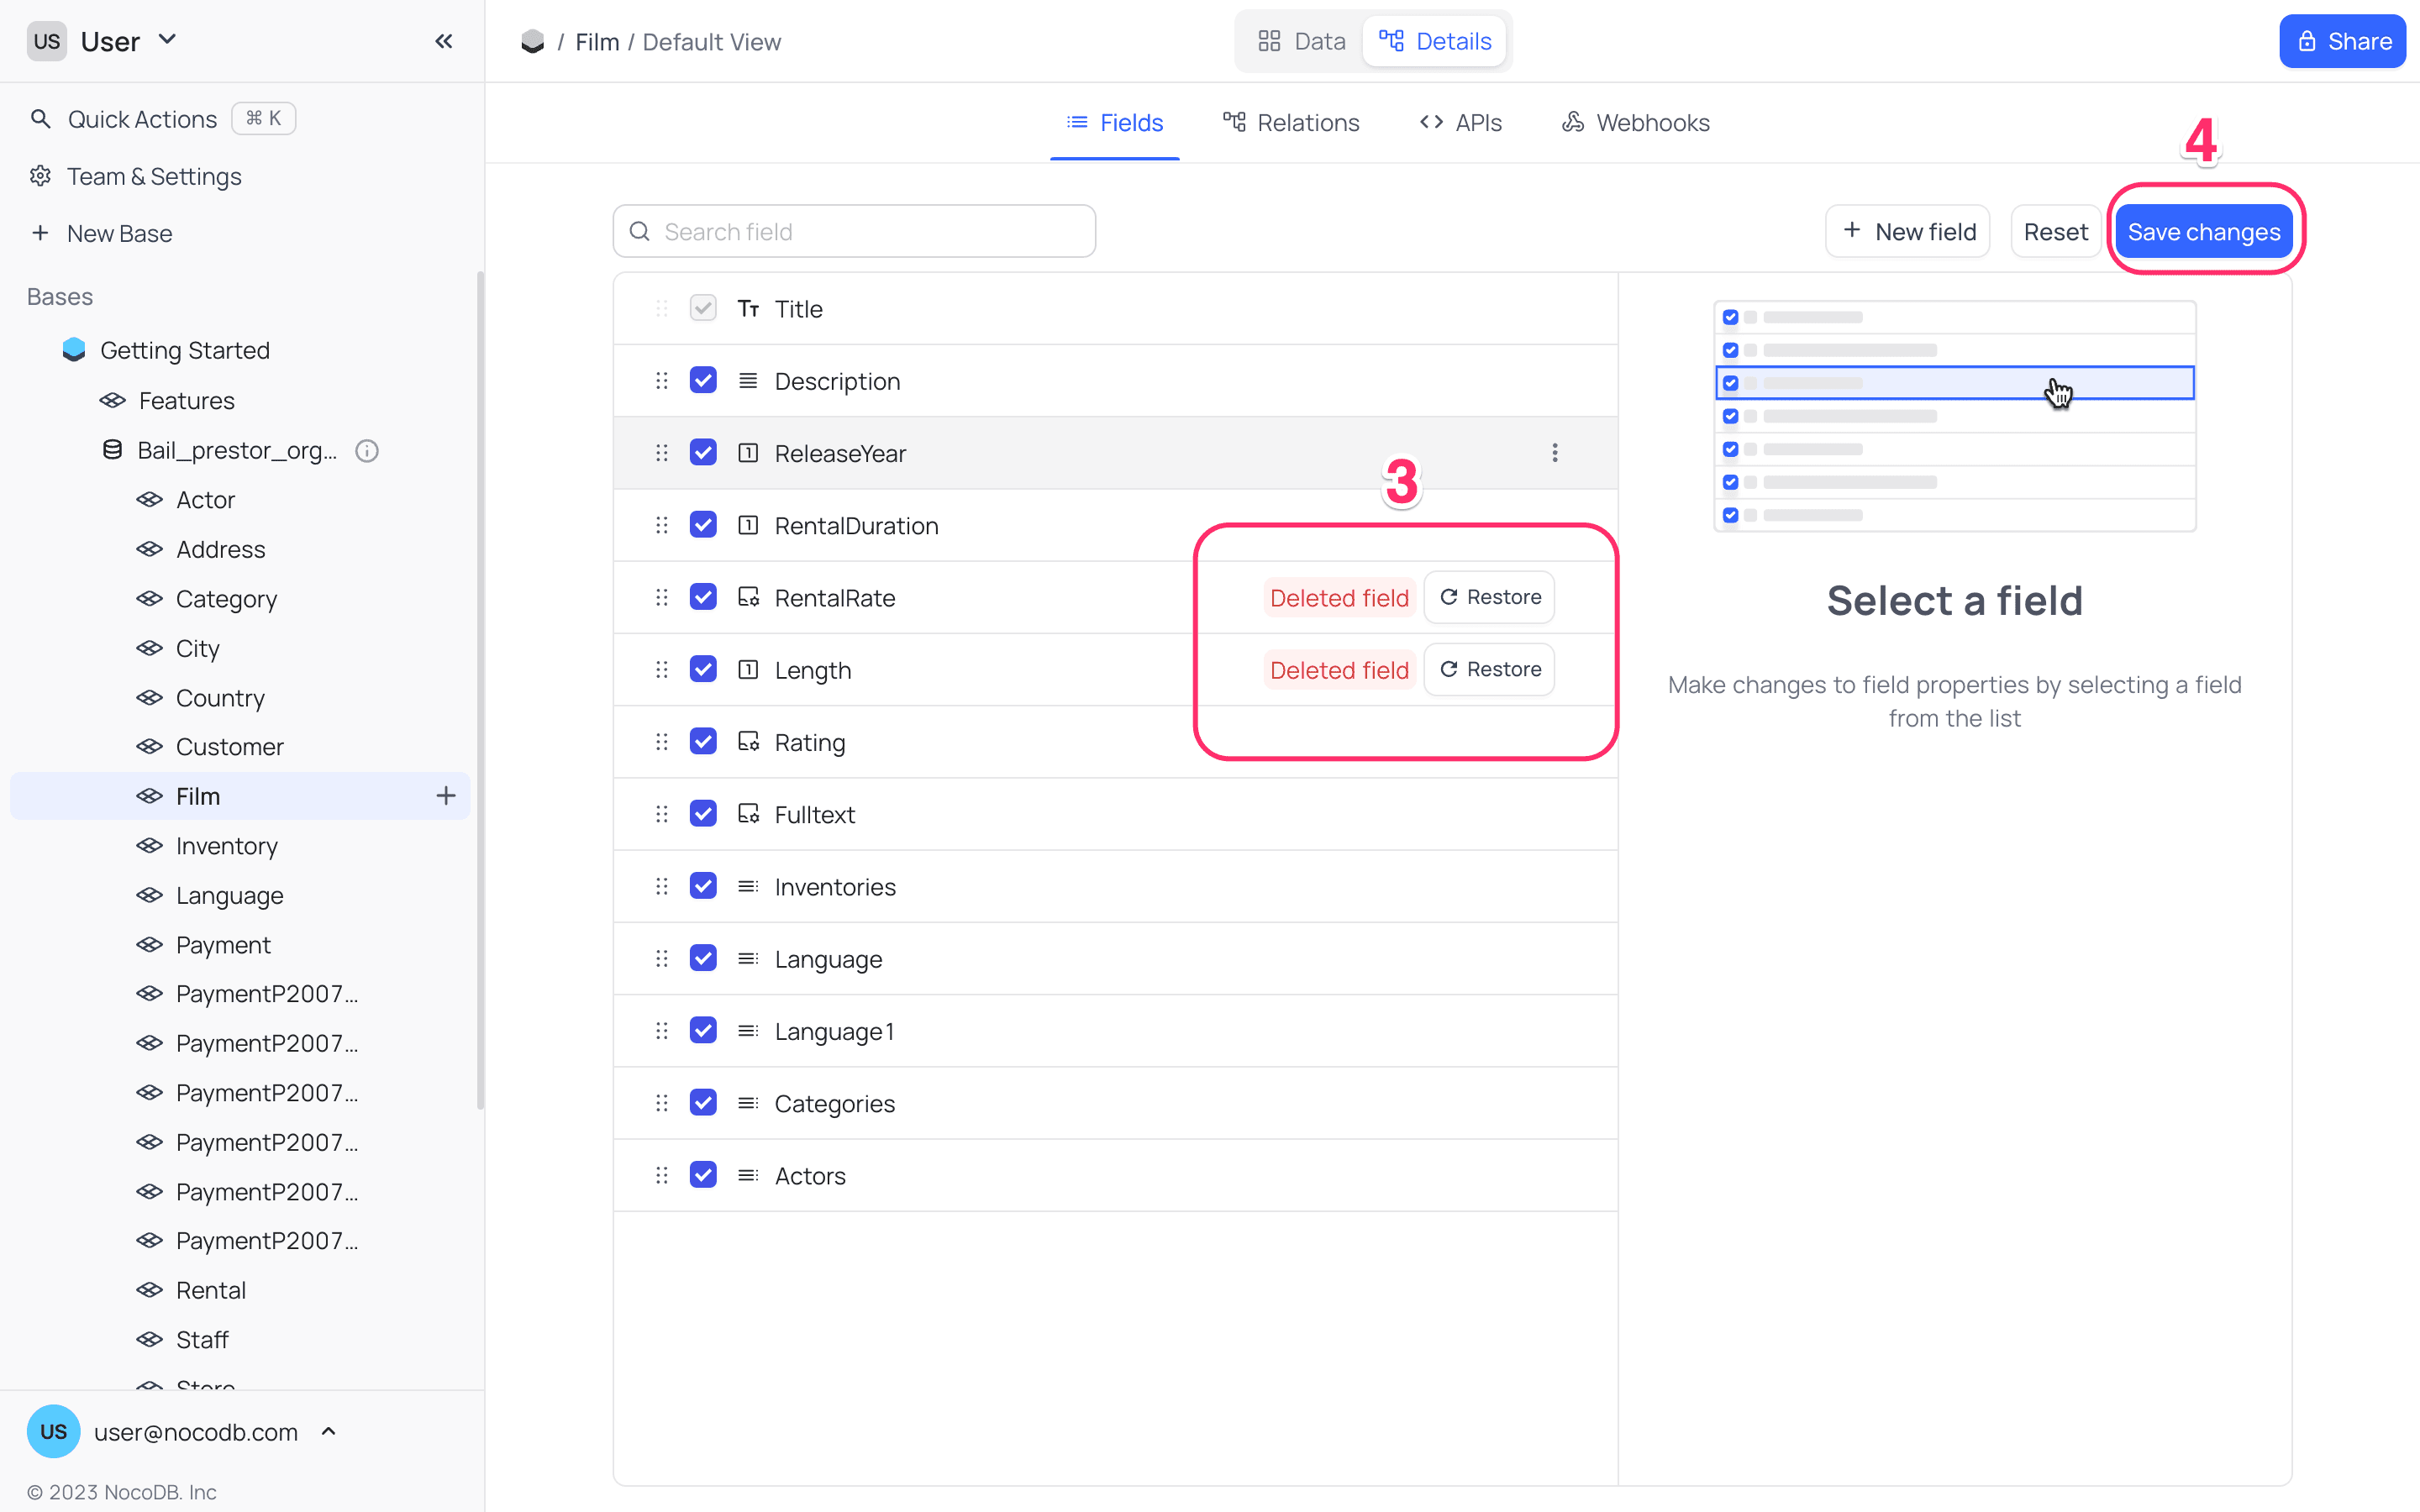Image resolution: width=2420 pixels, height=1512 pixels.
Task: Expand the user@nocodb.com account menu
Action: [328, 1432]
